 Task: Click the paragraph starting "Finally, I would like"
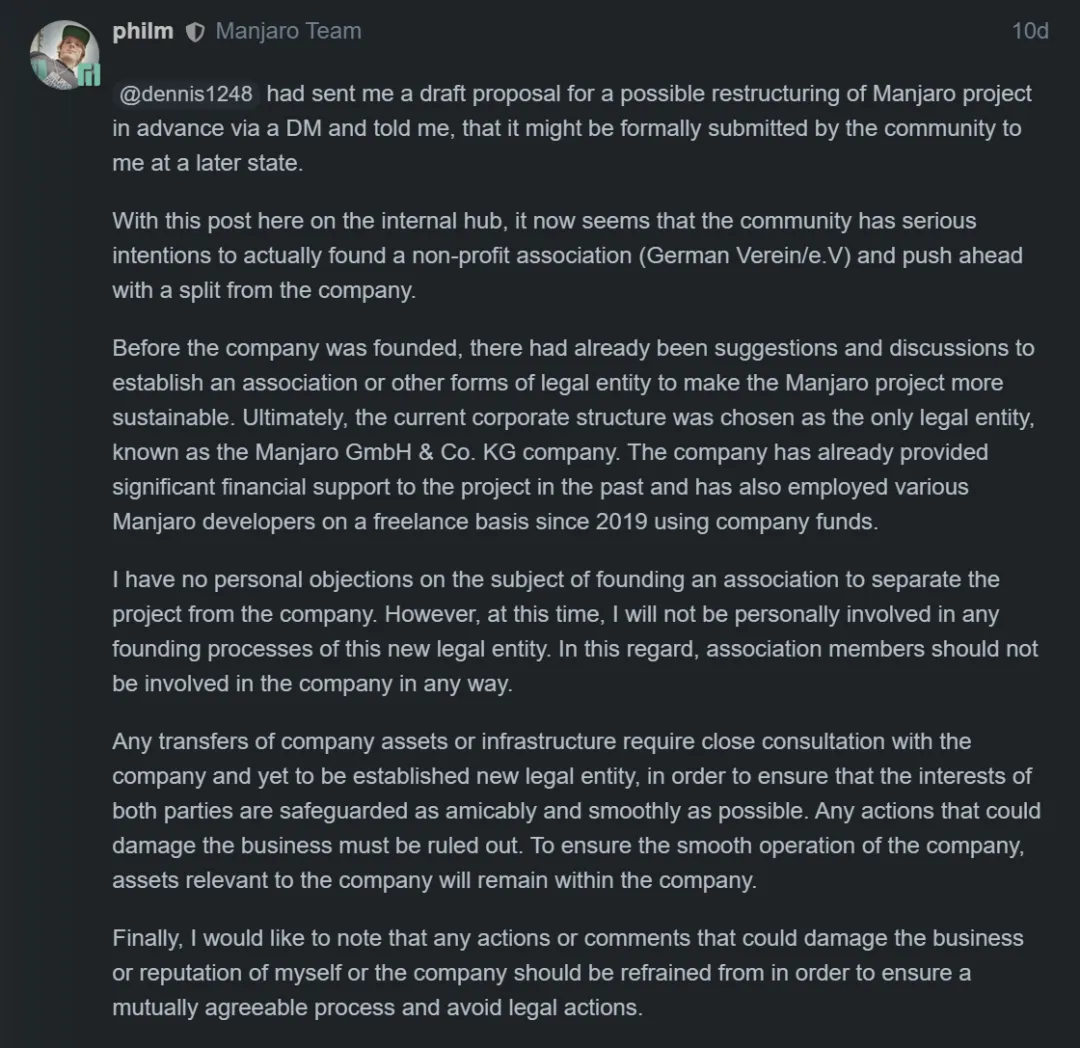coord(566,972)
